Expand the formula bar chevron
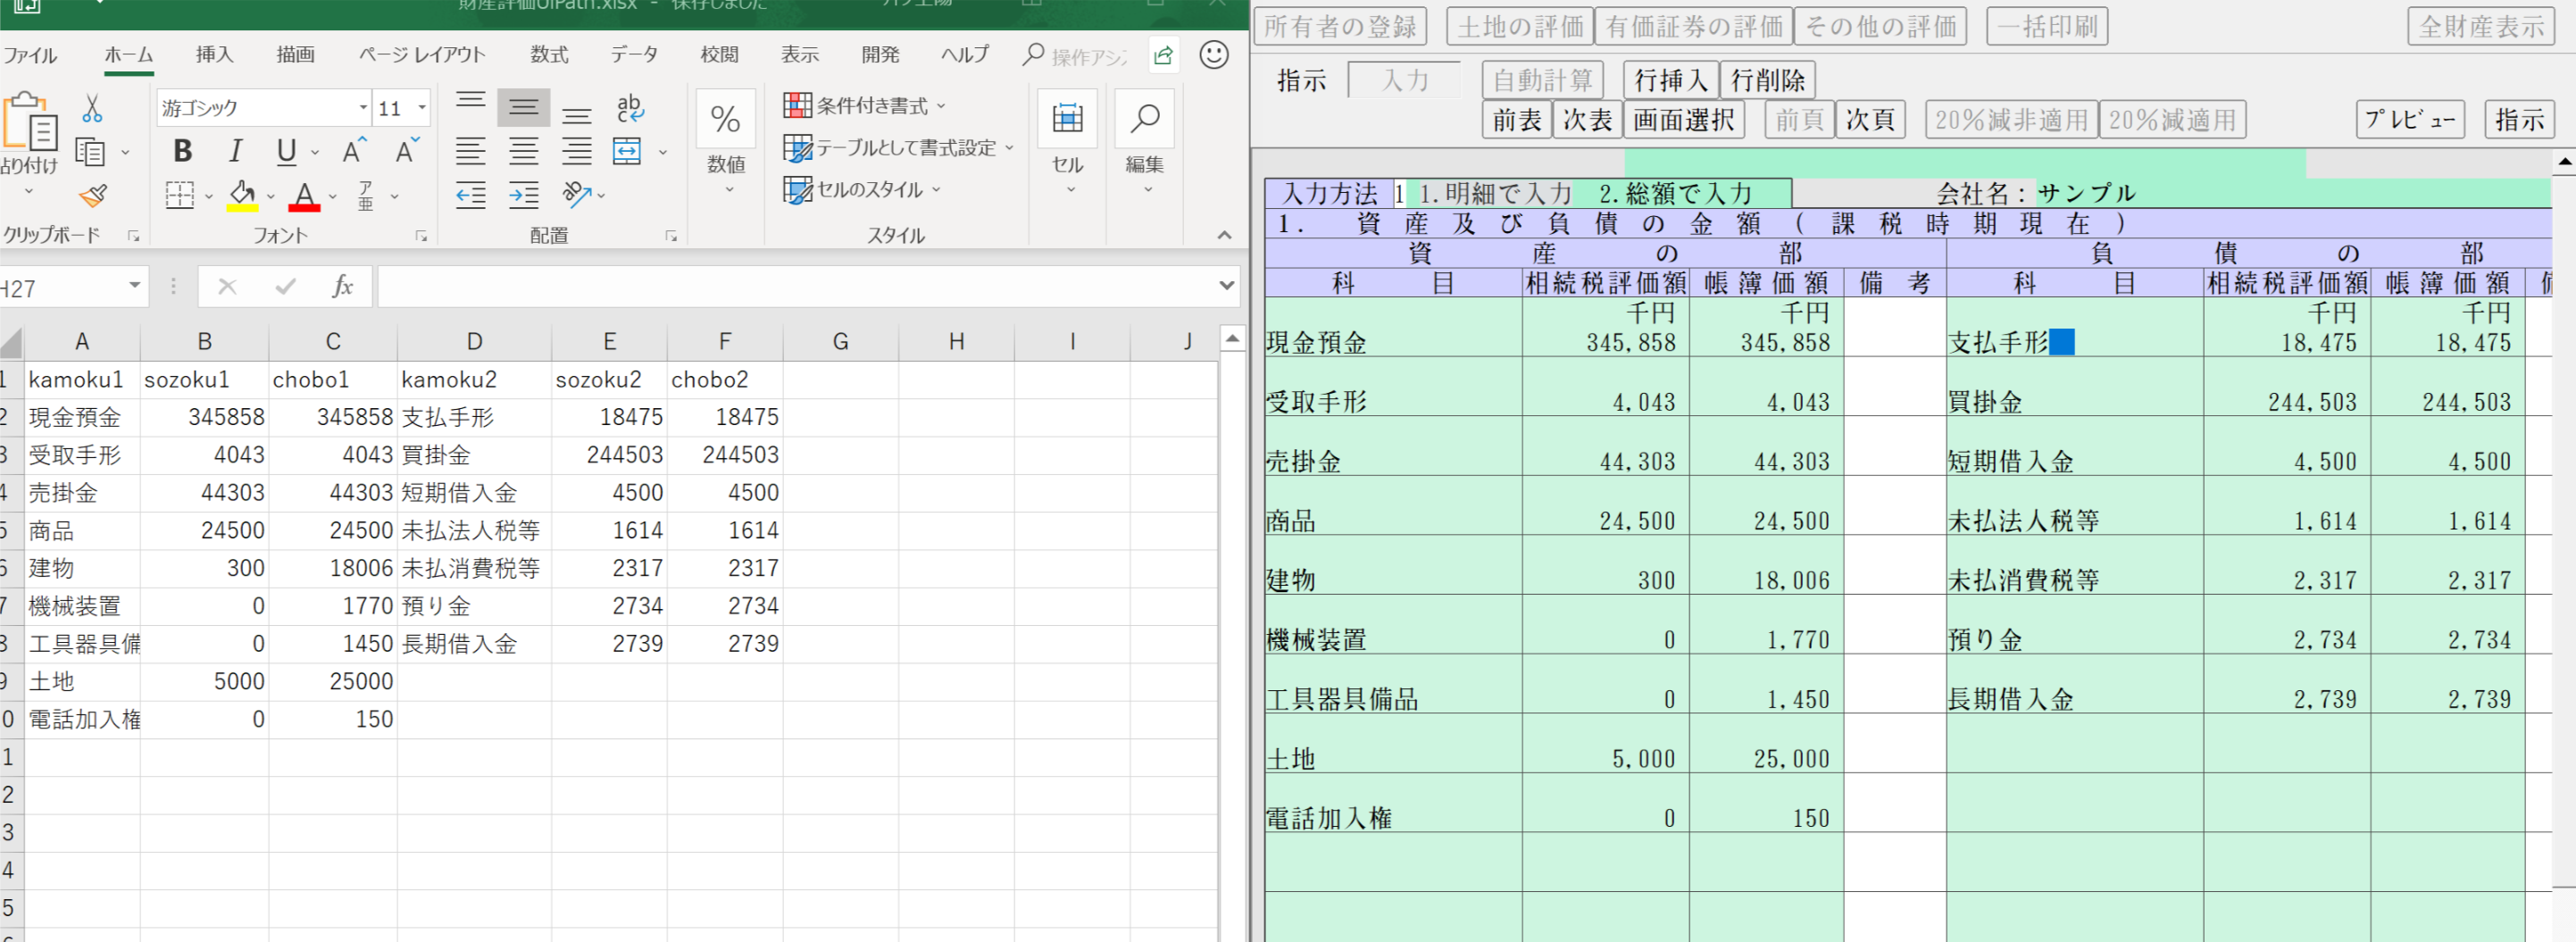2576x942 pixels. [x=1227, y=286]
